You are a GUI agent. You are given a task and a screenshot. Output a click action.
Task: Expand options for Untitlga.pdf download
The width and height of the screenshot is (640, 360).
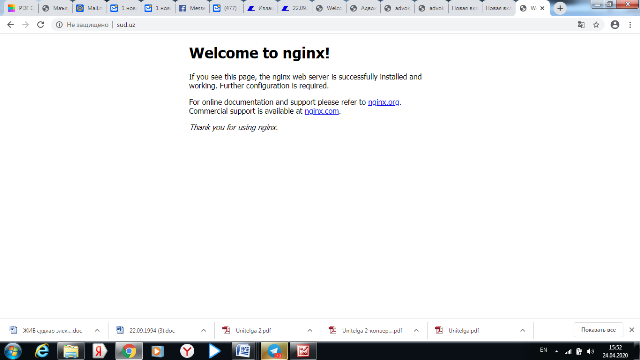(x=522, y=331)
